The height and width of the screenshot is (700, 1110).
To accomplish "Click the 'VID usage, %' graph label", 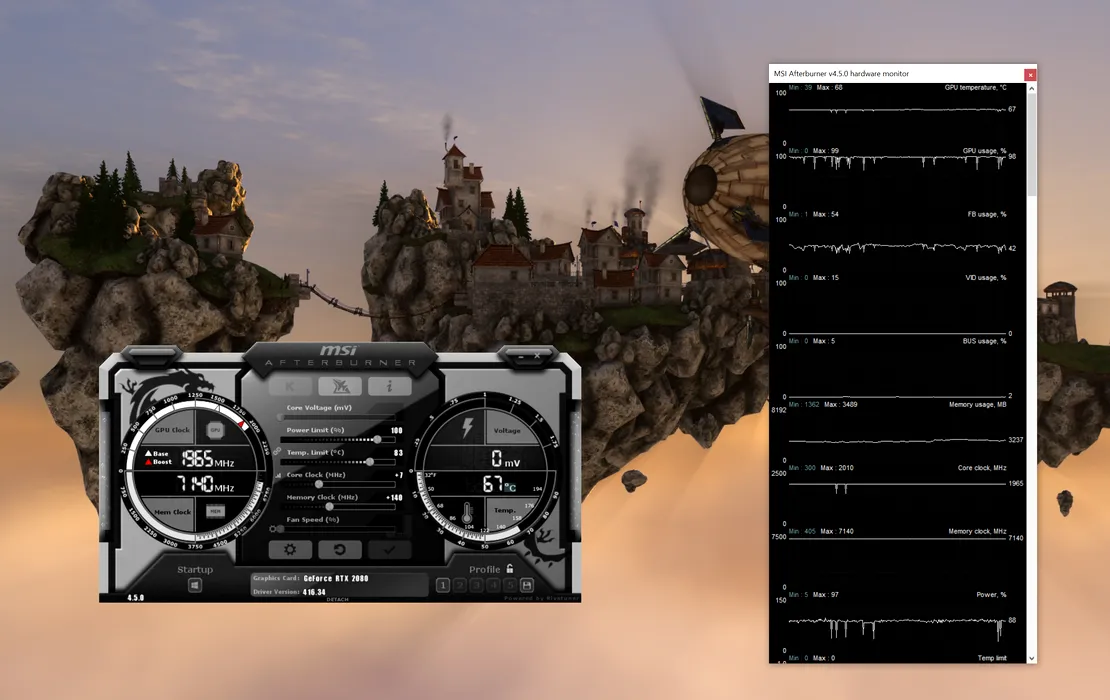I will coord(985,277).
